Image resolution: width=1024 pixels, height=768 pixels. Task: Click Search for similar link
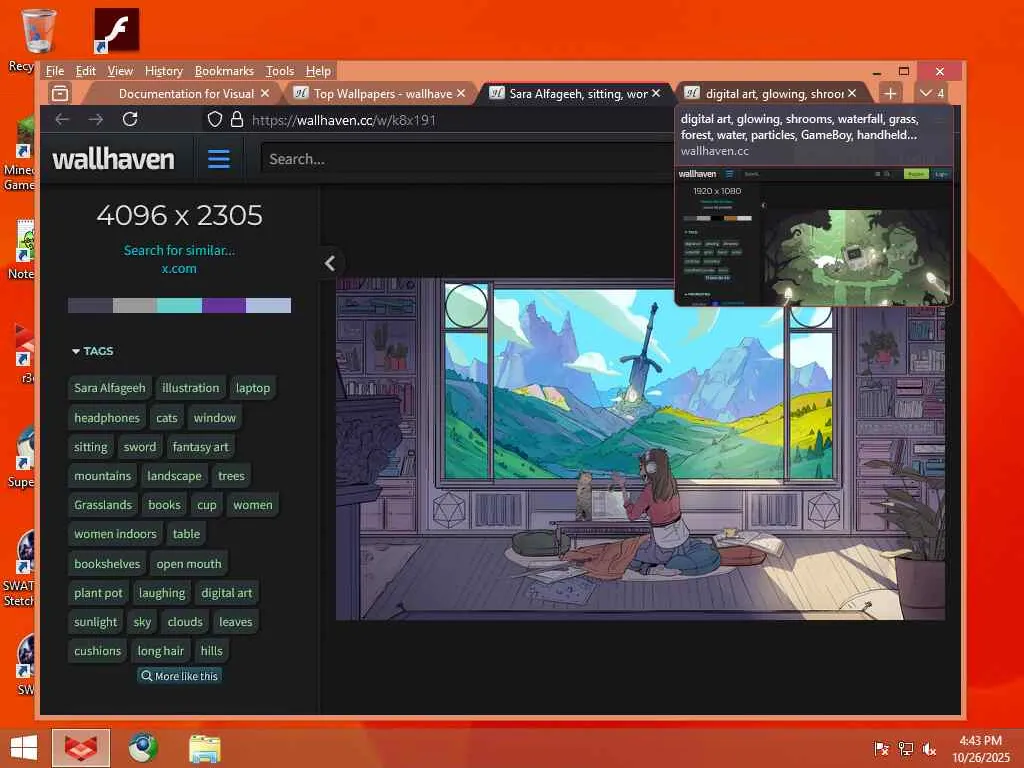[x=179, y=250]
